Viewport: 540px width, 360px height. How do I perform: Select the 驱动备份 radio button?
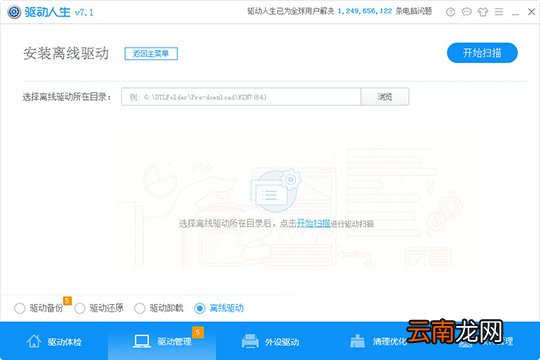(20, 308)
